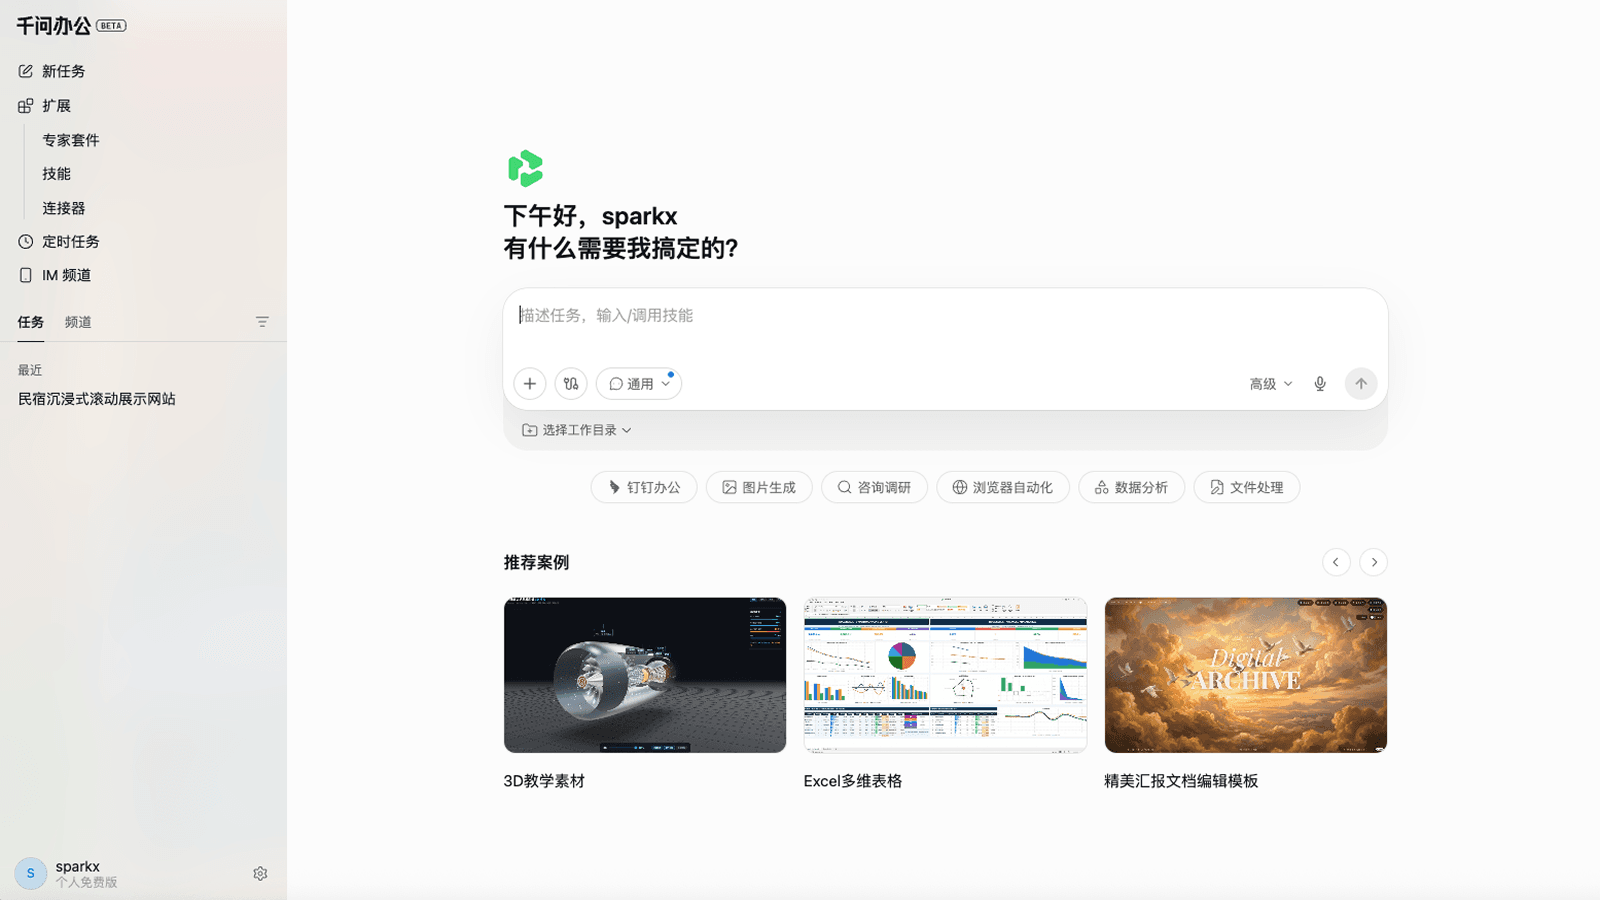Image resolution: width=1600 pixels, height=900 pixels.
Task: Open recent task 民宿沉浸式滚动展示网站
Action: (x=97, y=399)
